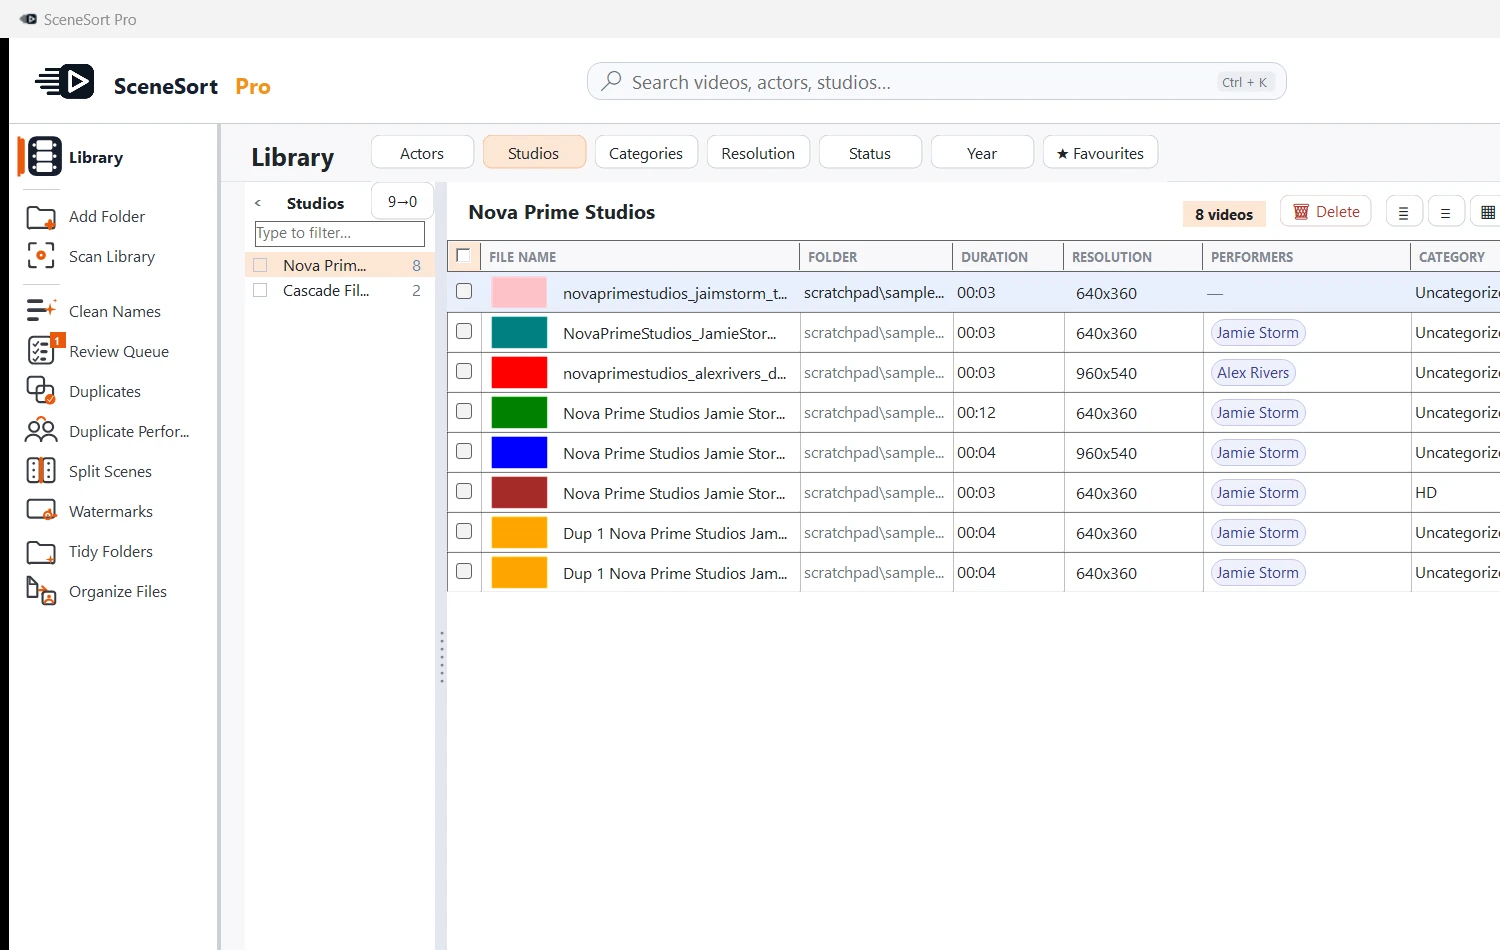
Task: Tick the Nova Prime studio filter checkbox
Action: [x=260, y=265]
